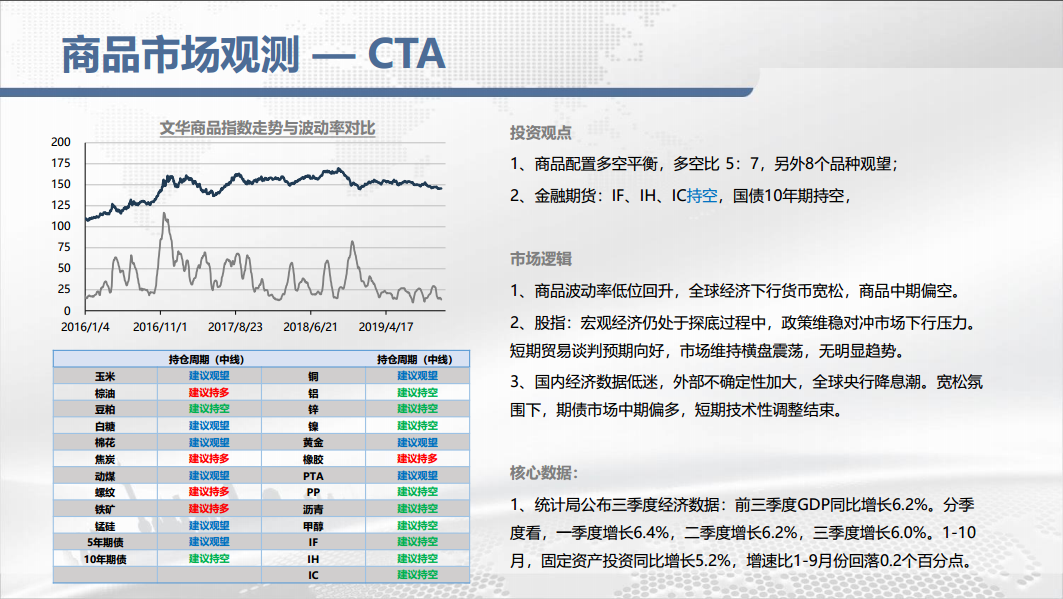Click the 铜 cell in the table
The width and height of the screenshot is (1063, 599).
(313, 376)
